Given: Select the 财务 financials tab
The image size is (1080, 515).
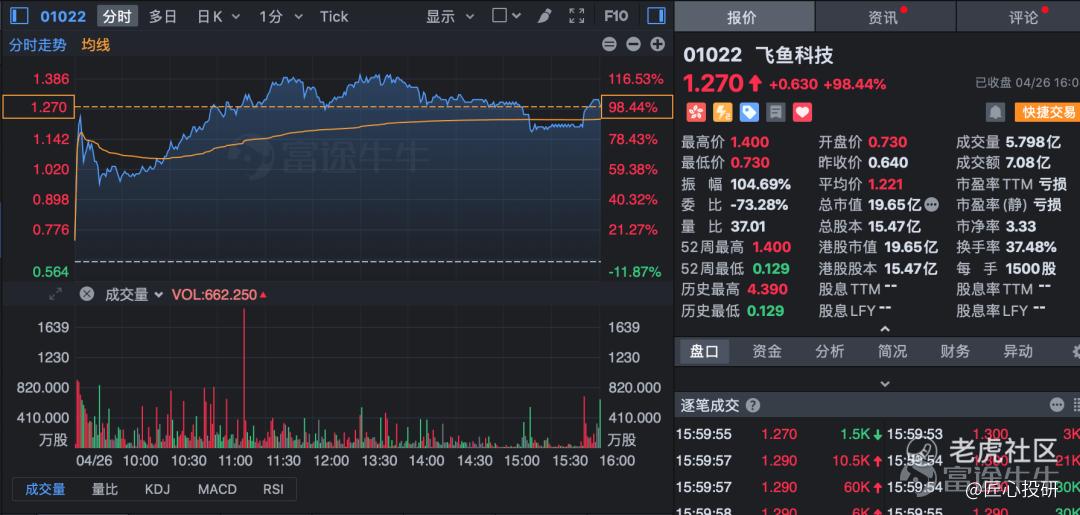Looking at the screenshot, I should (955, 351).
